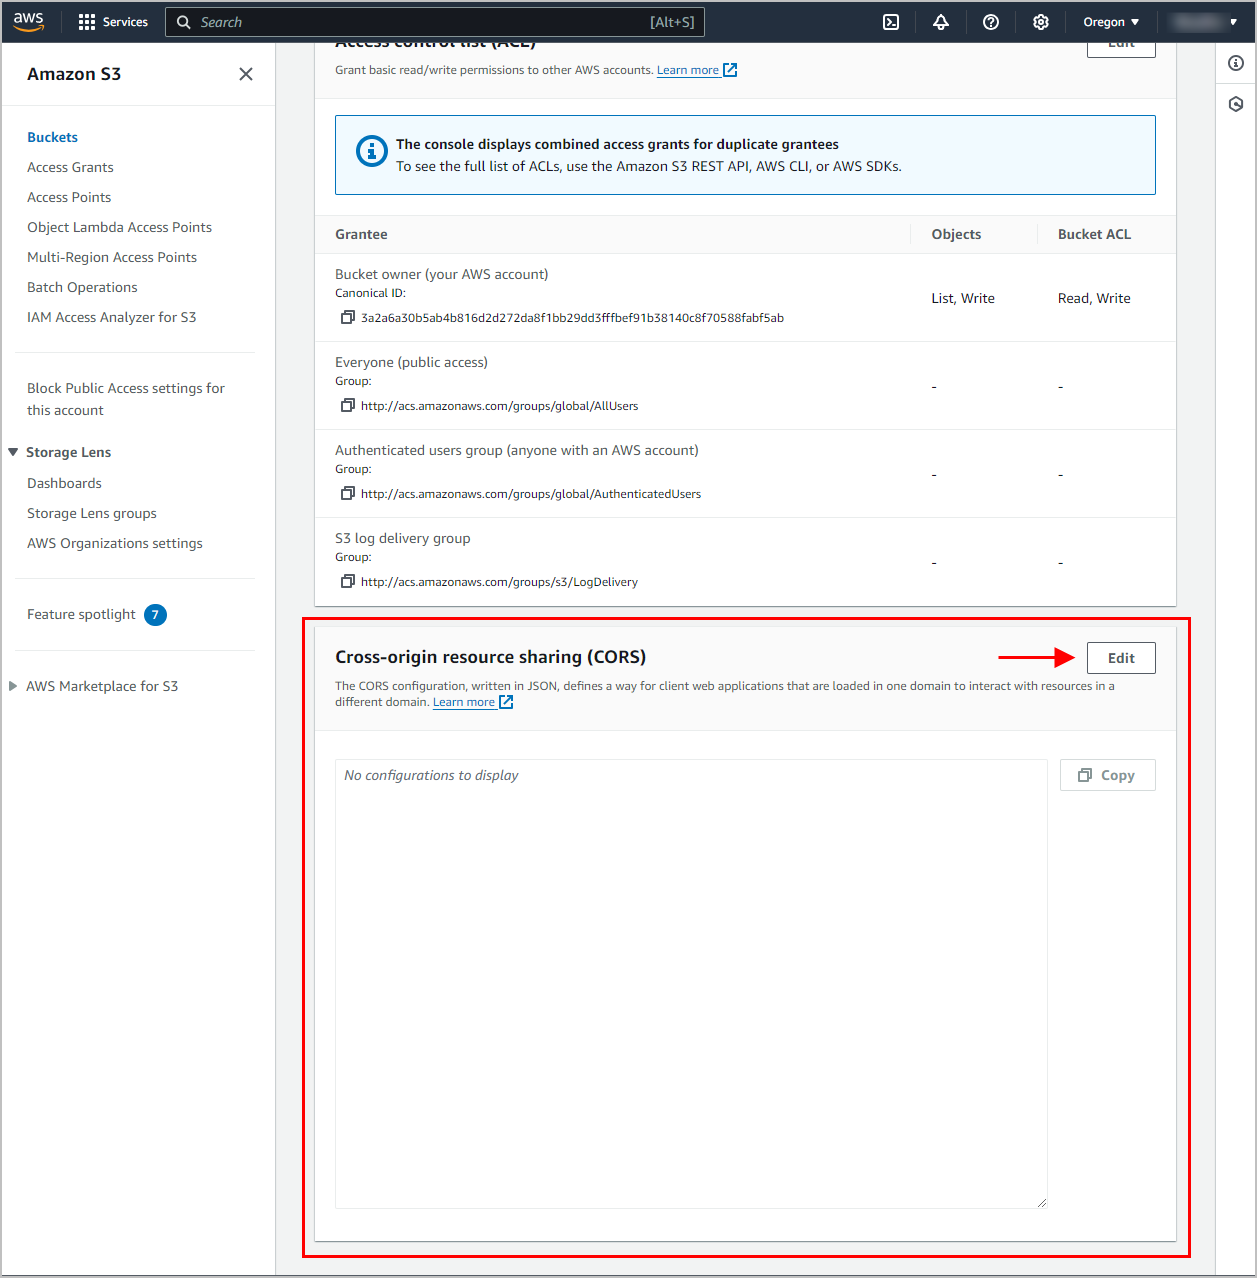Go to Buckets

(52, 137)
